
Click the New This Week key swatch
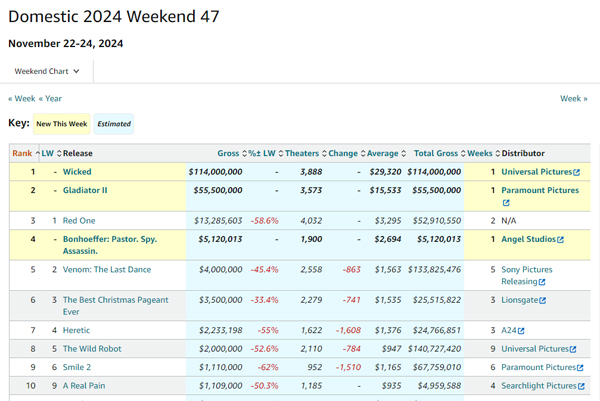coord(62,124)
